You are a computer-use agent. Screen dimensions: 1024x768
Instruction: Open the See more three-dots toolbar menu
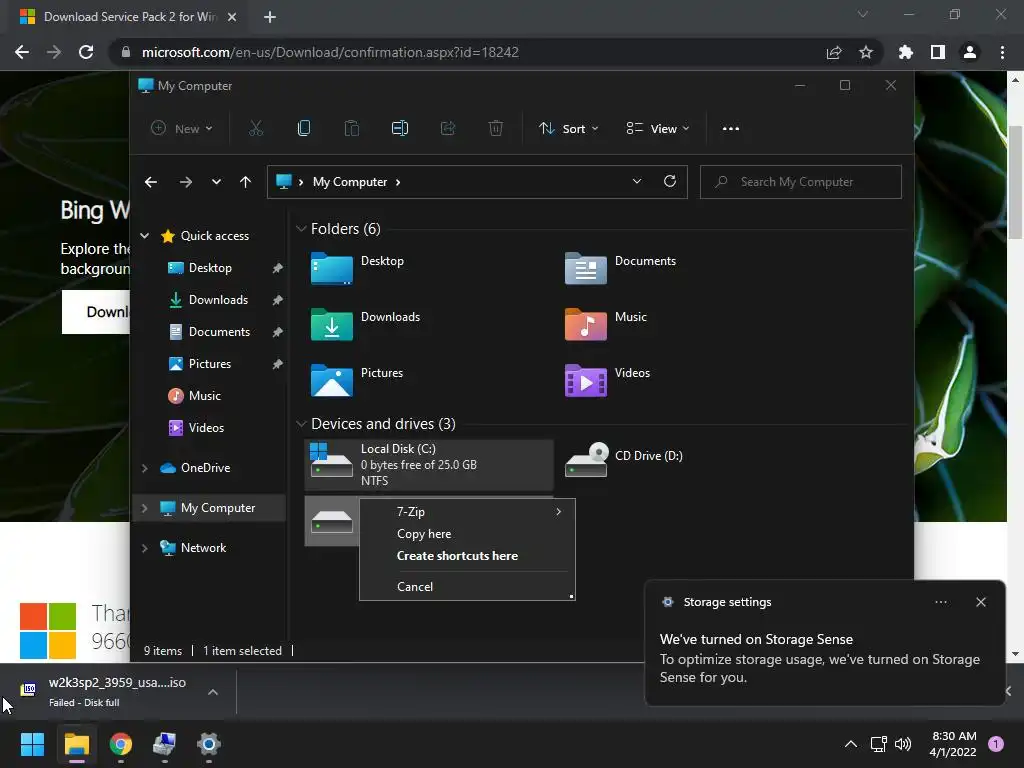[x=731, y=129]
